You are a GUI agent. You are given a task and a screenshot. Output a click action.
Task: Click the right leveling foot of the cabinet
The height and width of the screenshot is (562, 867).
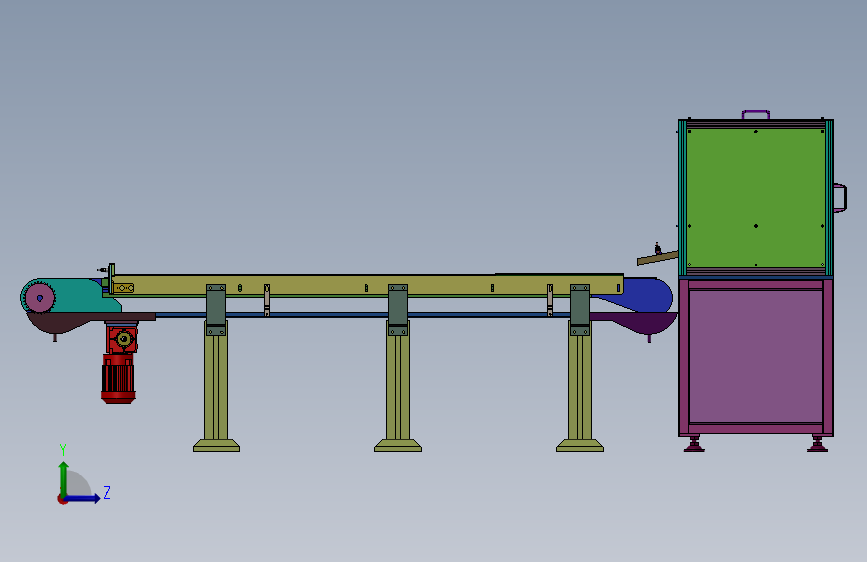tap(817, 444)
